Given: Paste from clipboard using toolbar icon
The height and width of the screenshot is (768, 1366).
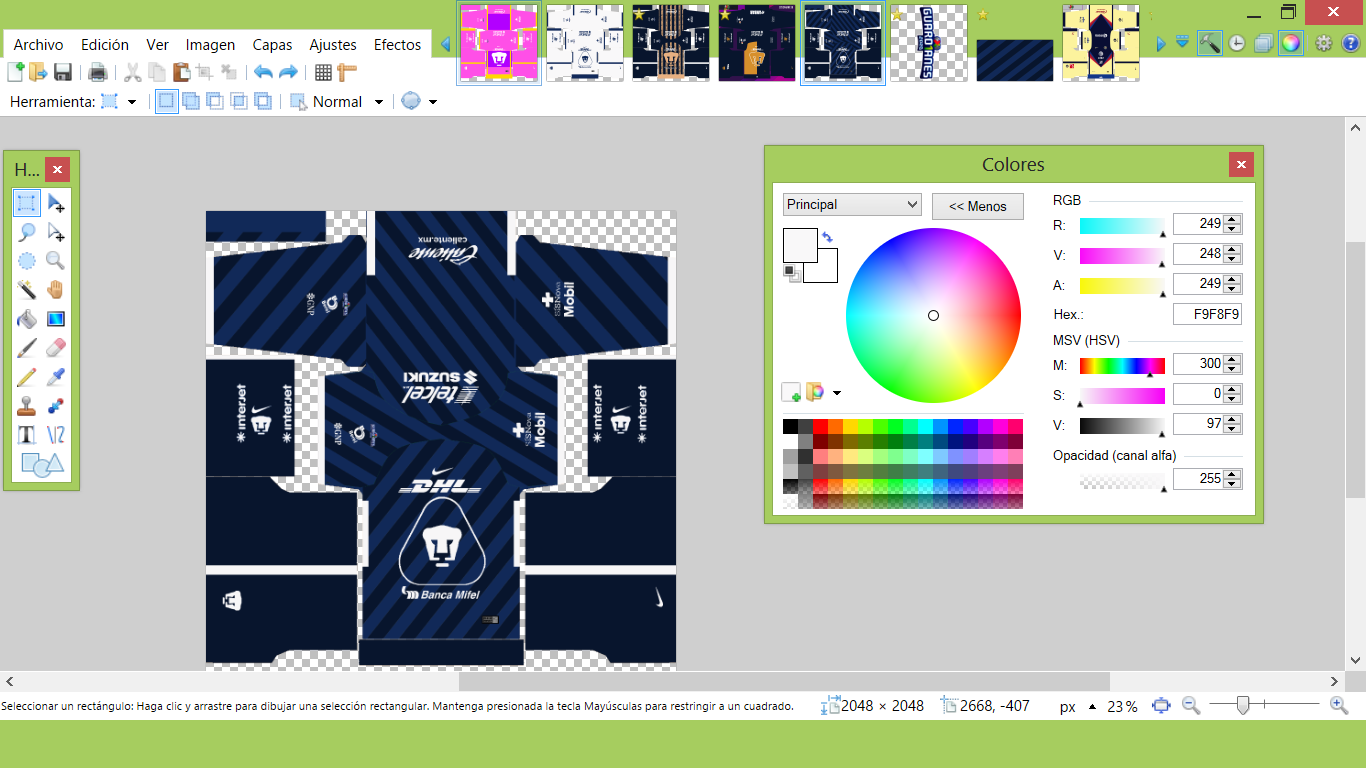Looking at the screenshot, I should pyautogui.click(x=181, y=72).
